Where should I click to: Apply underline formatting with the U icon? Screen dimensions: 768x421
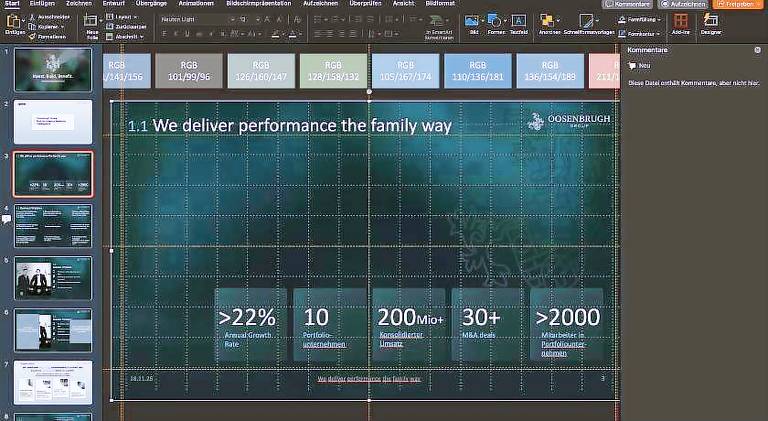tap(187, 34)
